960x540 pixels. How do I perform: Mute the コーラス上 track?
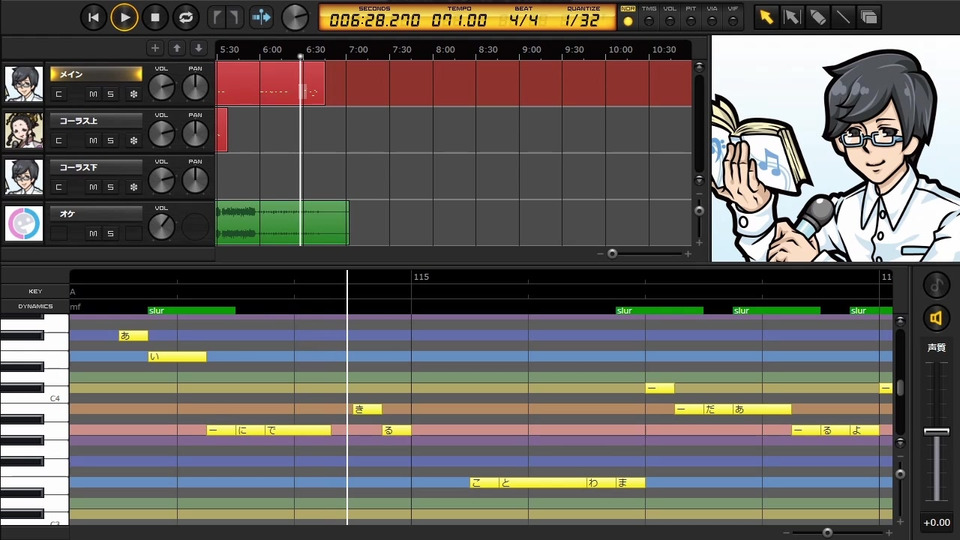(x=93, y=141)
